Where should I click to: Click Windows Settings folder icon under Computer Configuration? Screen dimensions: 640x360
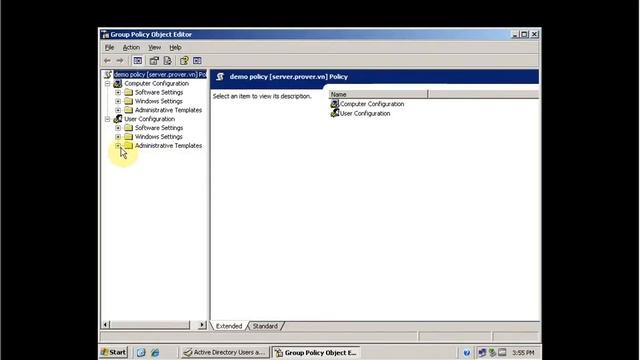129,101
